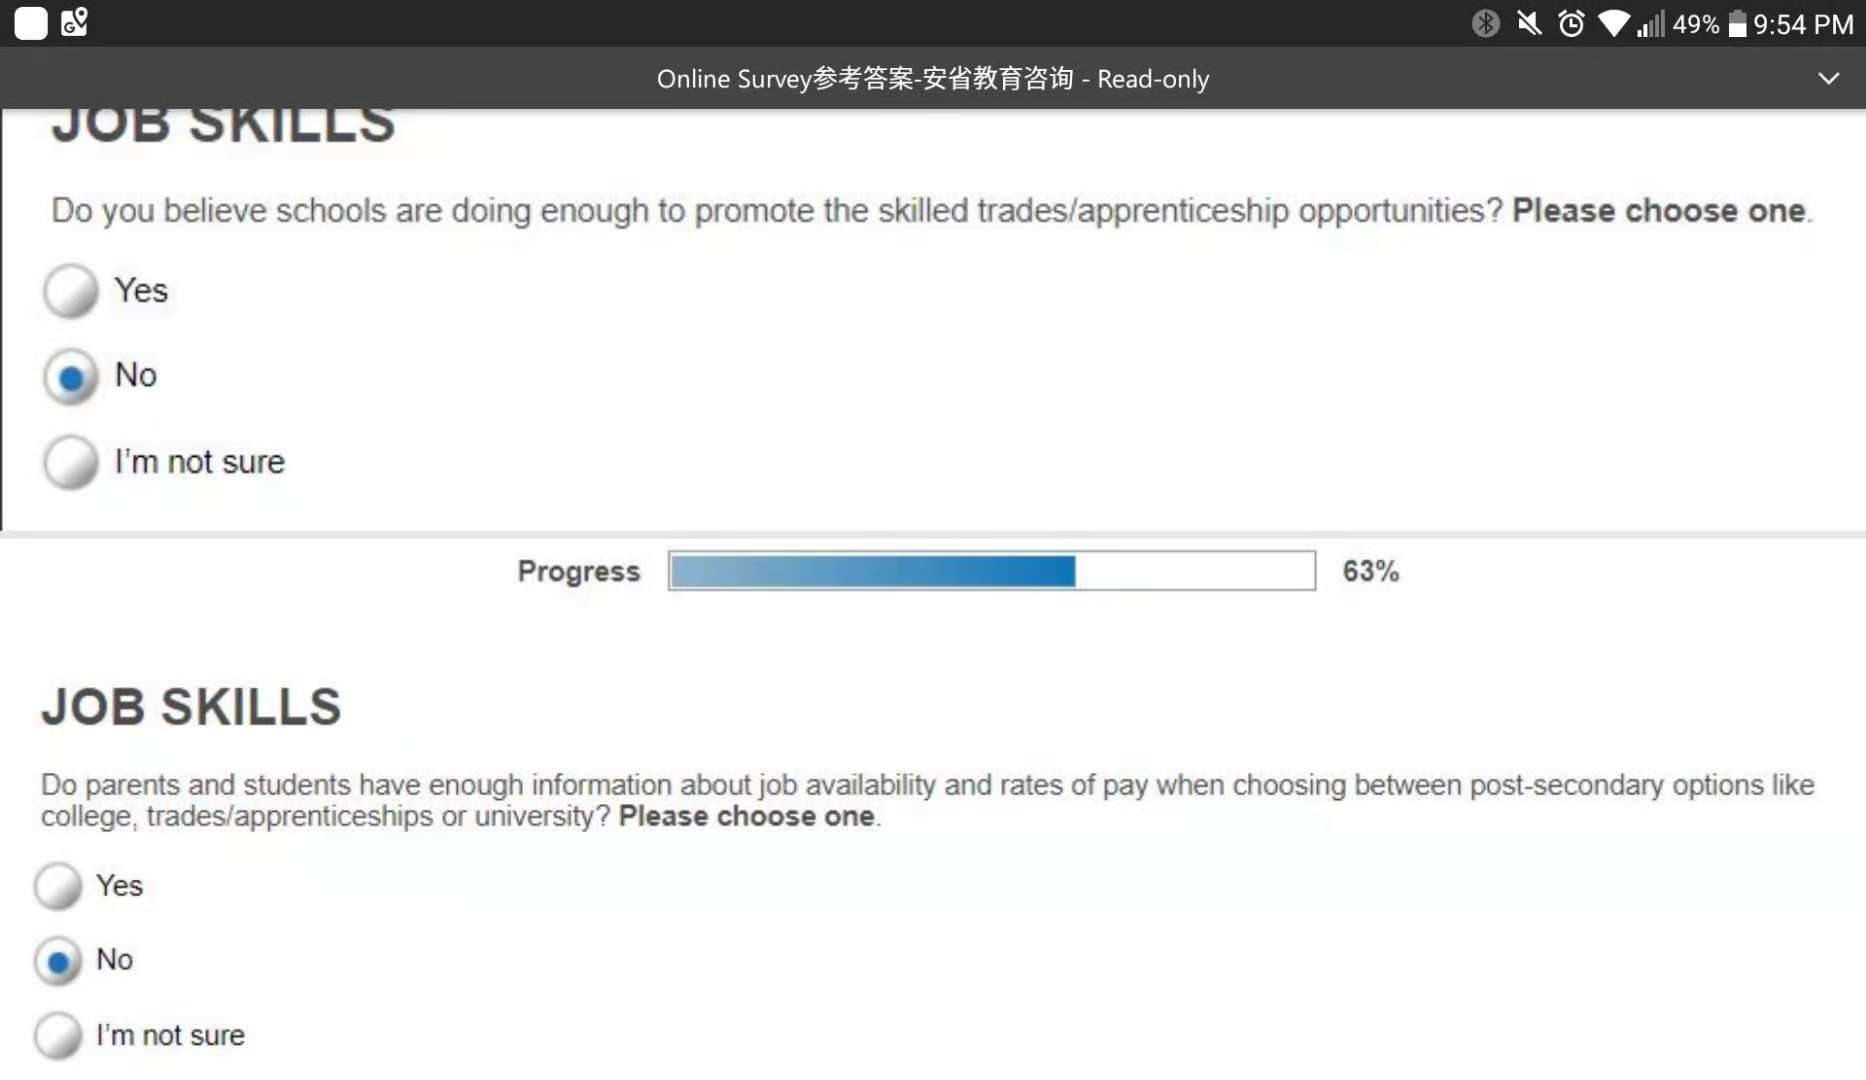Click the 63% progress label

pyautogui.click(x=1371, y=571)
